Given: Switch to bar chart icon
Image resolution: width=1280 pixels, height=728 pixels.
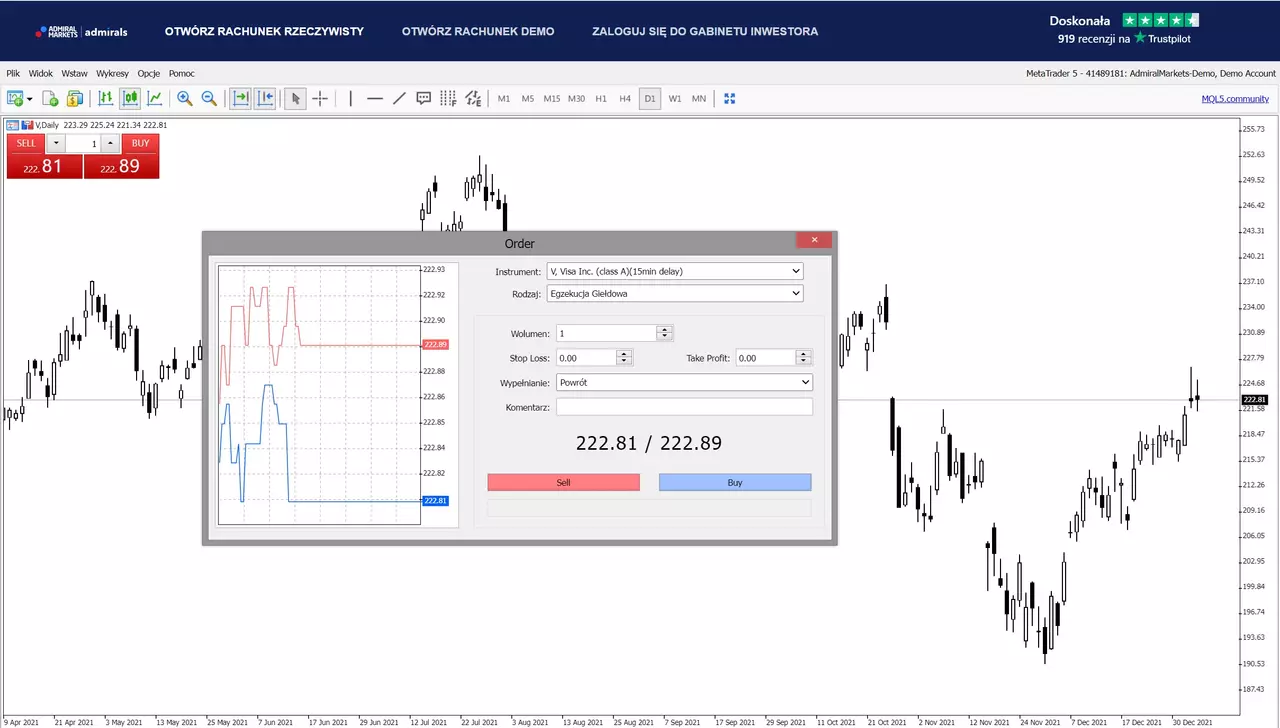Looking at the screenshot, I should coord(106,98).
